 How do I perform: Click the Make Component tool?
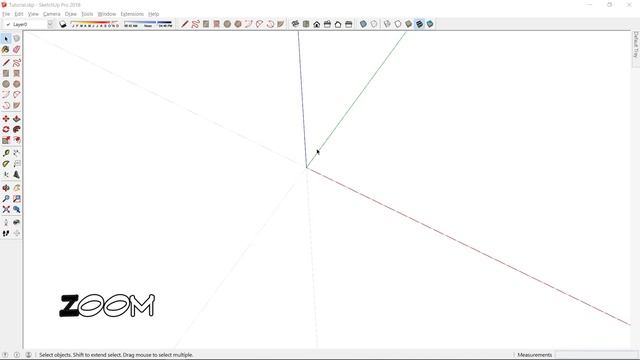(16, 39)
